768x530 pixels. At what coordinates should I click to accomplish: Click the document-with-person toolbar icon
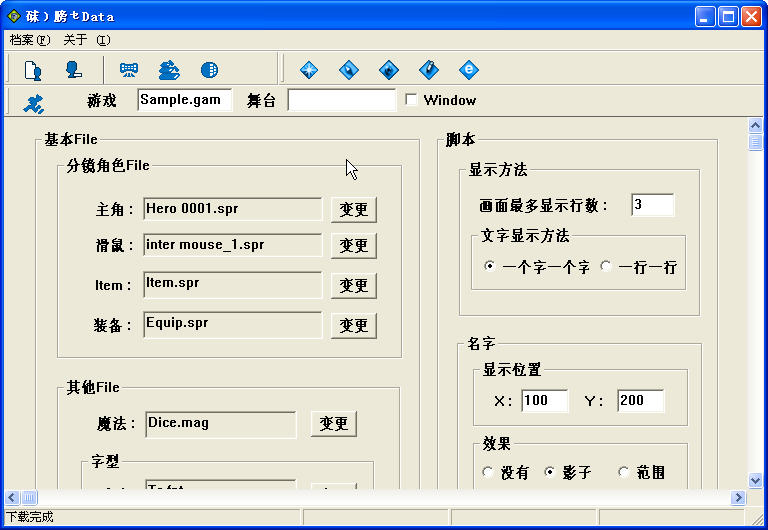click(x=33, y=70)
